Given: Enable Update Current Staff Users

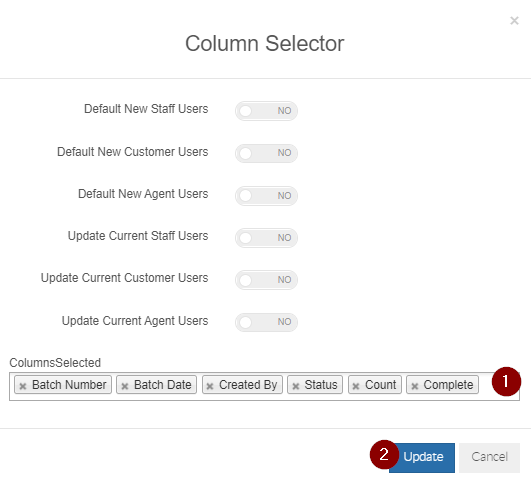Looking at the screenshot, I should [x=267, y=238].
